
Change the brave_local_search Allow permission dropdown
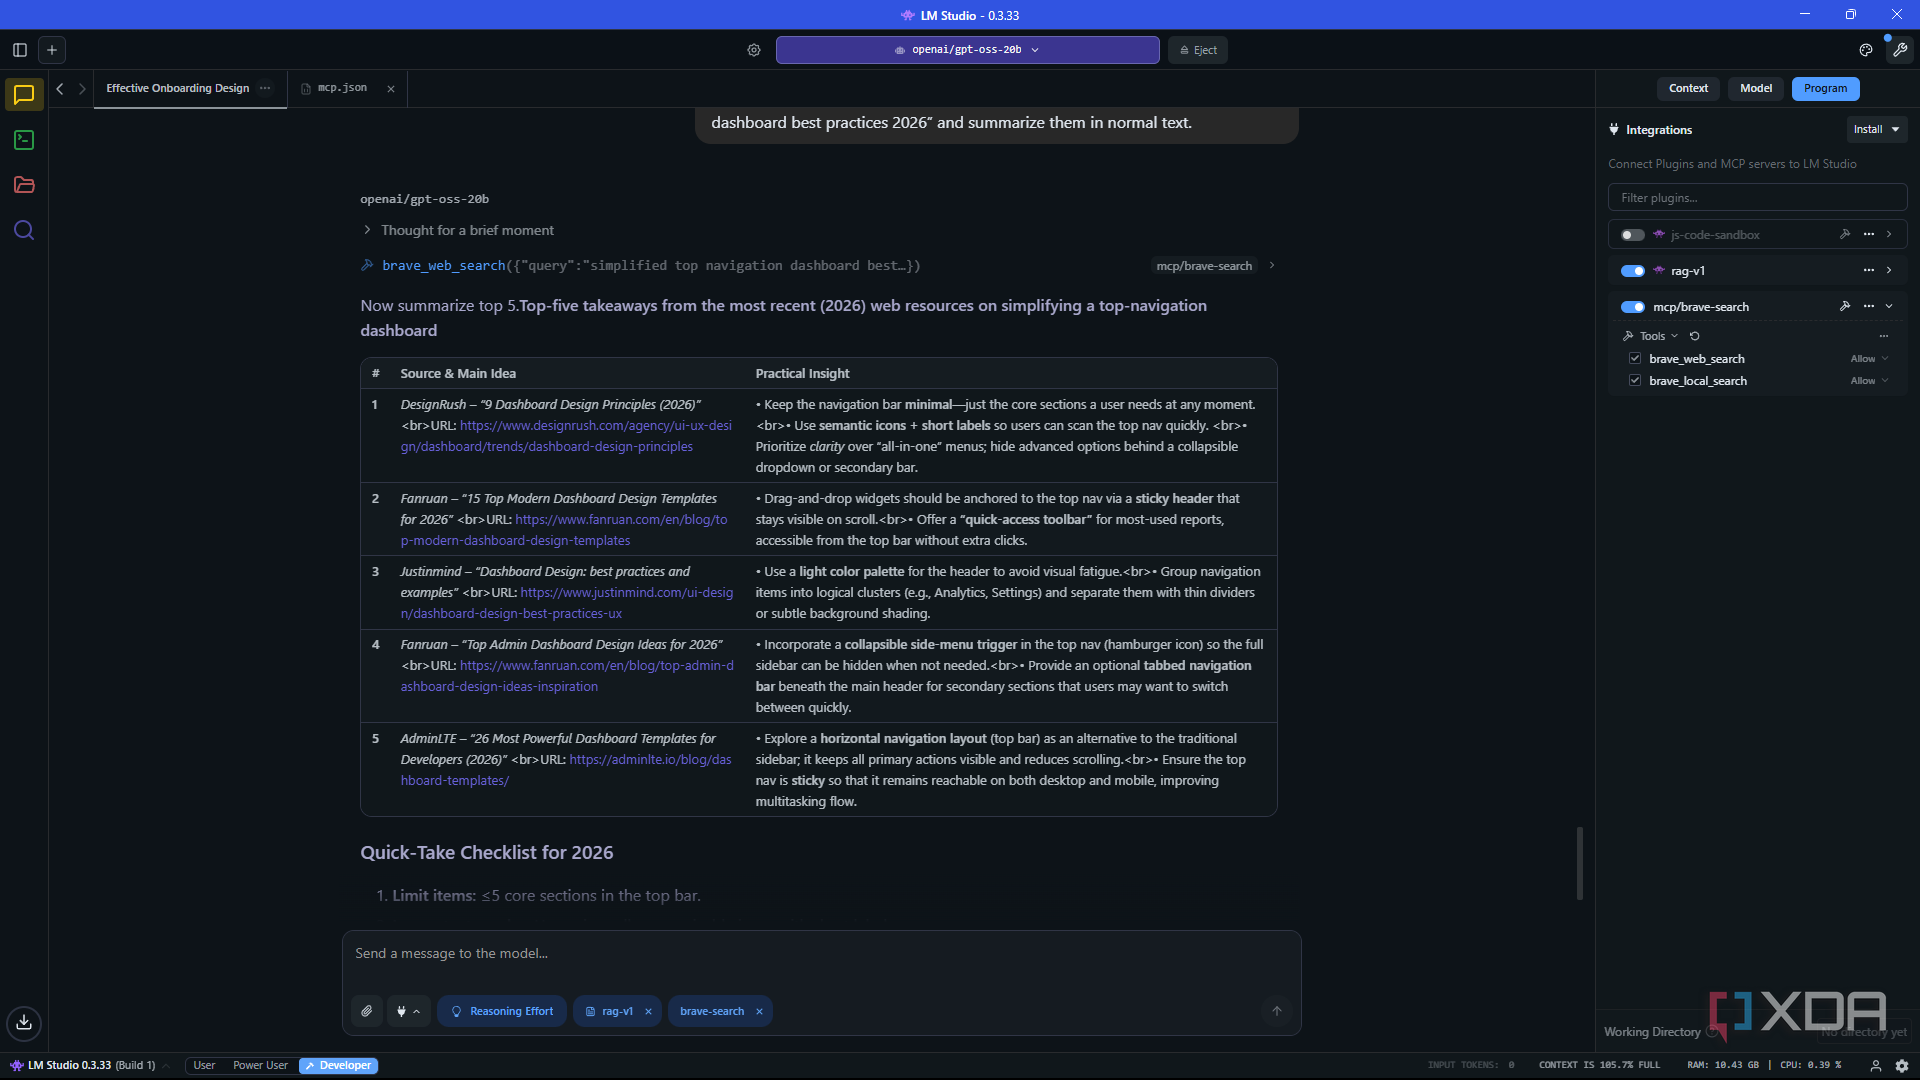(x=1869, y=381)
